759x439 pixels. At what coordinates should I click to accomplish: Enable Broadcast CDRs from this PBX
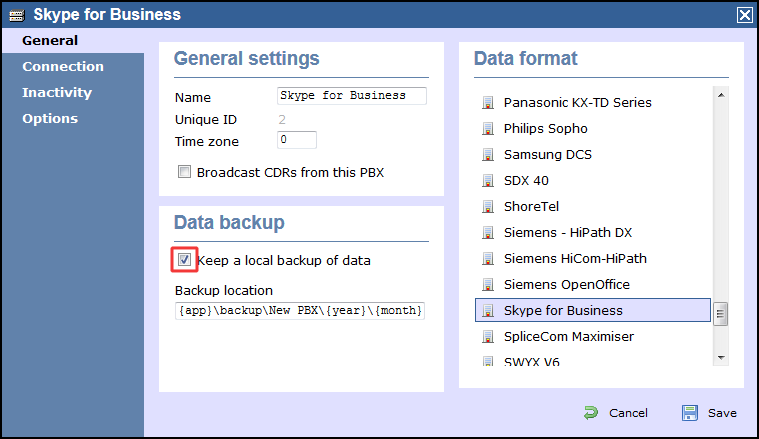click(x=184, y=172)
